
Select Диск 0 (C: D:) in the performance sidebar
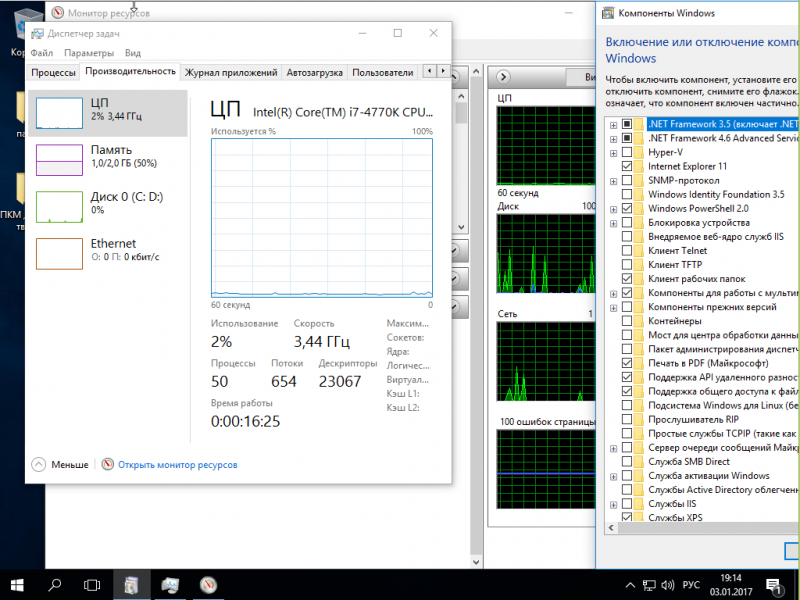pos(108,207)
